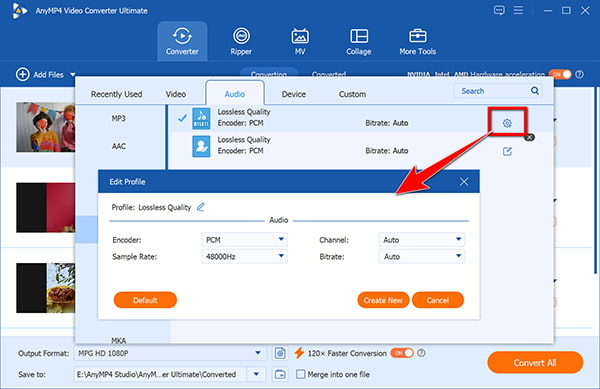Open the MV maker module
Viewport: 600px width, 389px height.
300,41
